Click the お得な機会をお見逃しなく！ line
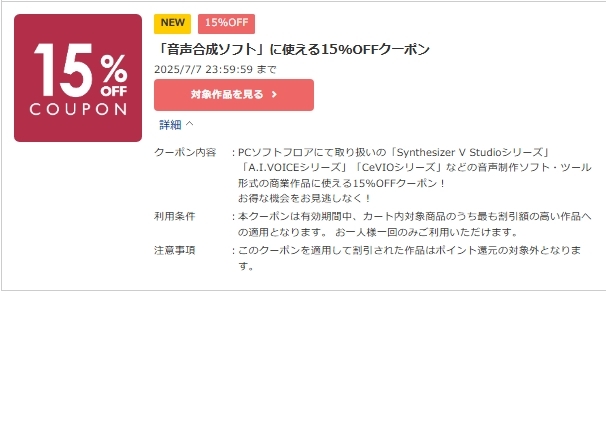606x437 pixels. pyautogui.click(x=305, y=199)
